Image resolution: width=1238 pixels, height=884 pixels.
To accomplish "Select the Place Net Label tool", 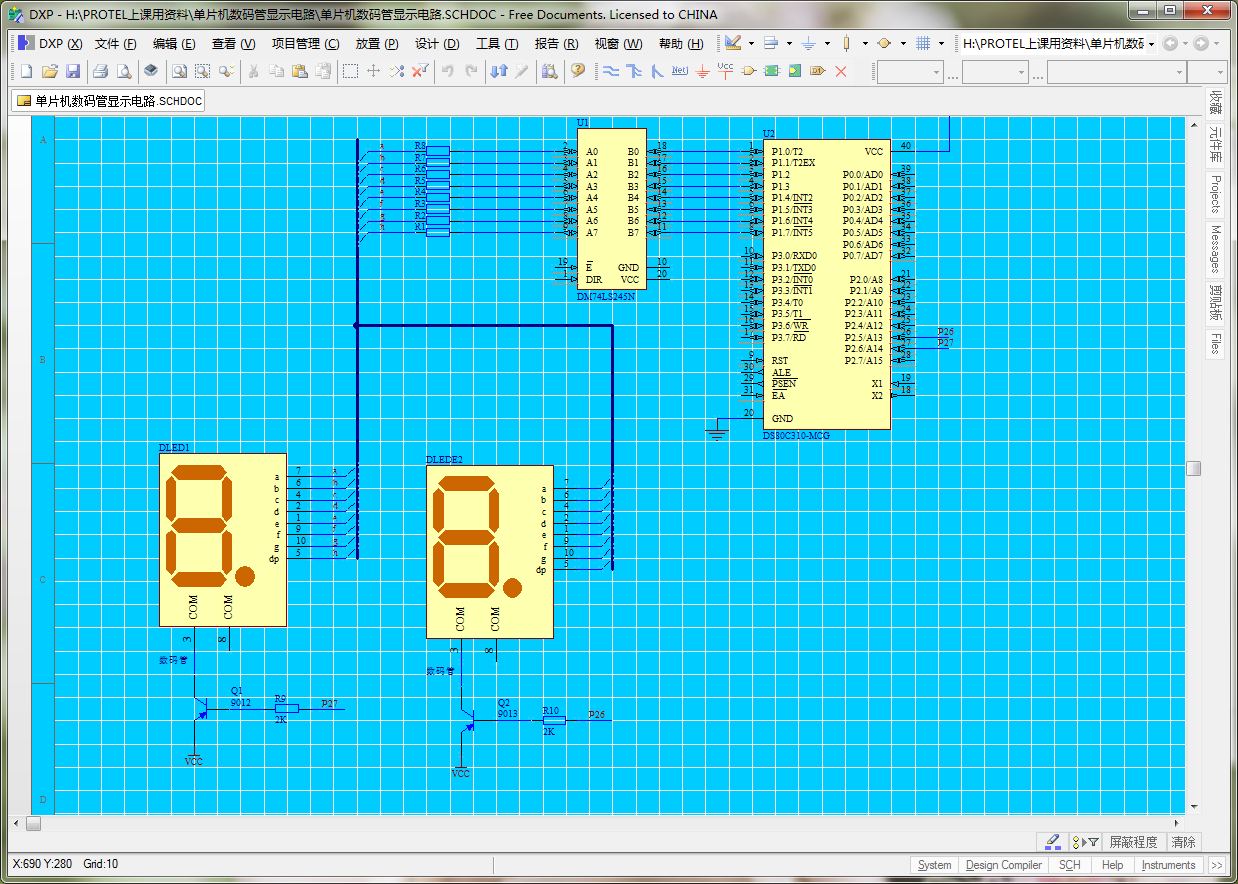I will (x=680, y=71).
